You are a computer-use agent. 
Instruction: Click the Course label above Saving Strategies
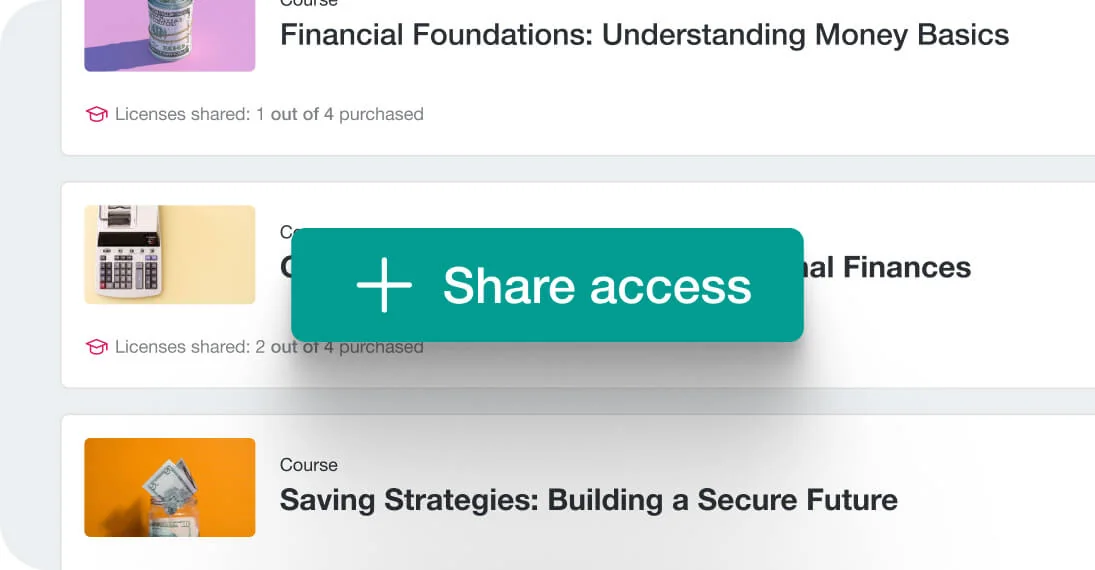pyautogui.click(x=308, y=465)
